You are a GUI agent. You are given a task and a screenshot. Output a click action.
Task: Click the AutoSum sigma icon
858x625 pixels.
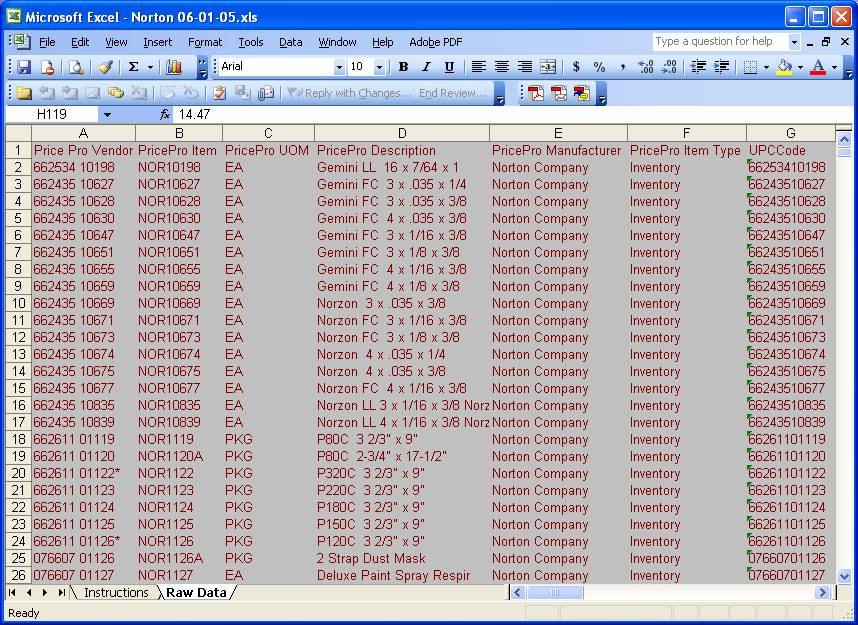pyautogui.click(x=133, y=67)
